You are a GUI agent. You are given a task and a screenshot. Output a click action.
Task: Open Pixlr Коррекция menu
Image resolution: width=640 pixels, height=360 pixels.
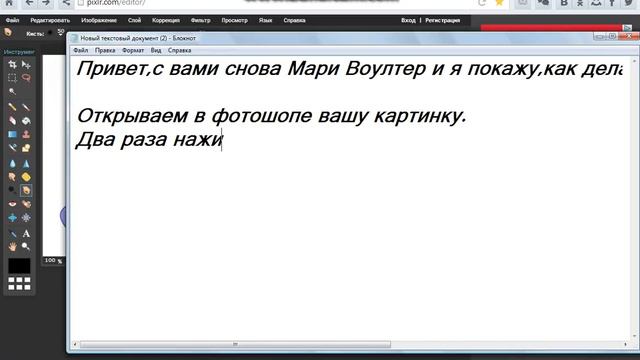click(166, 20)
